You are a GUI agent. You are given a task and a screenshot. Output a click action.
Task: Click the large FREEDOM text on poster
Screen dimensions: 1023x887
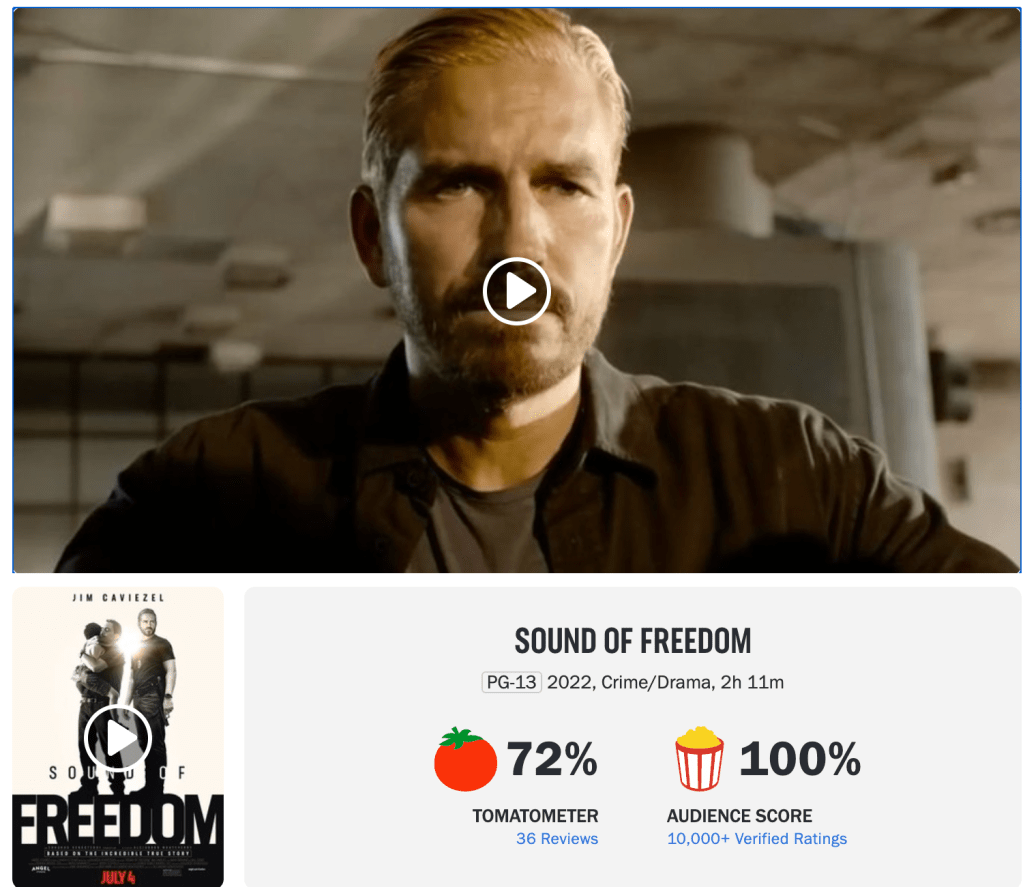[118, 820]
